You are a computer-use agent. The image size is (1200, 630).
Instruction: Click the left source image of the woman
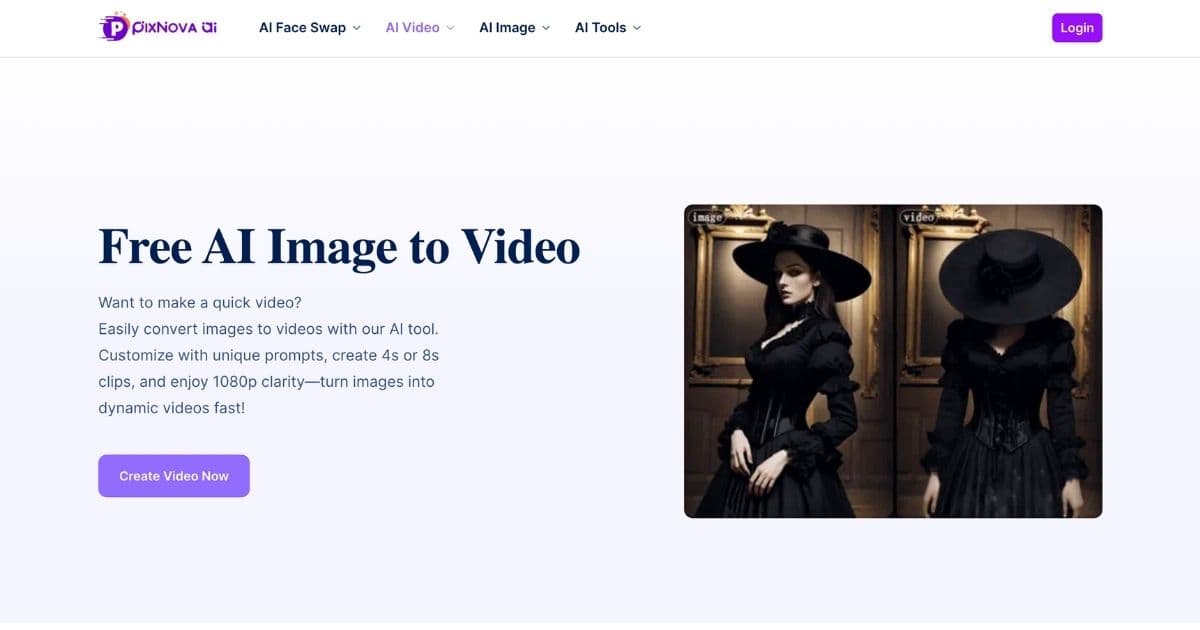coord(788,360)
